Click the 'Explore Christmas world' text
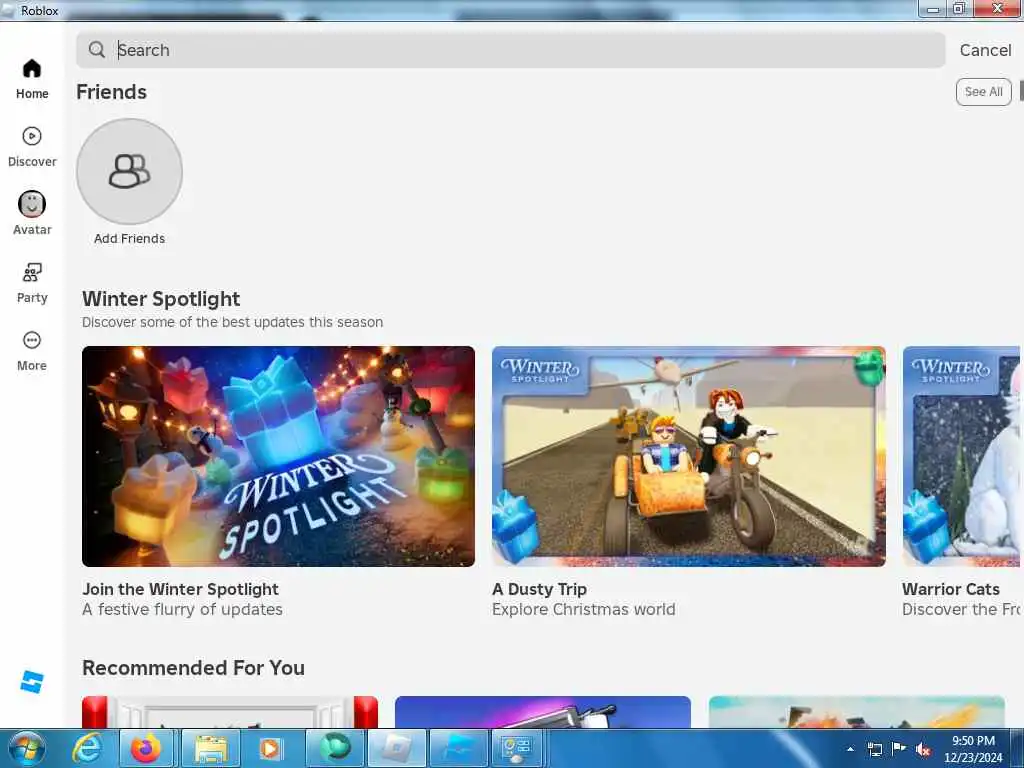Screen dimensions: 1024x768 coord(583,609)
